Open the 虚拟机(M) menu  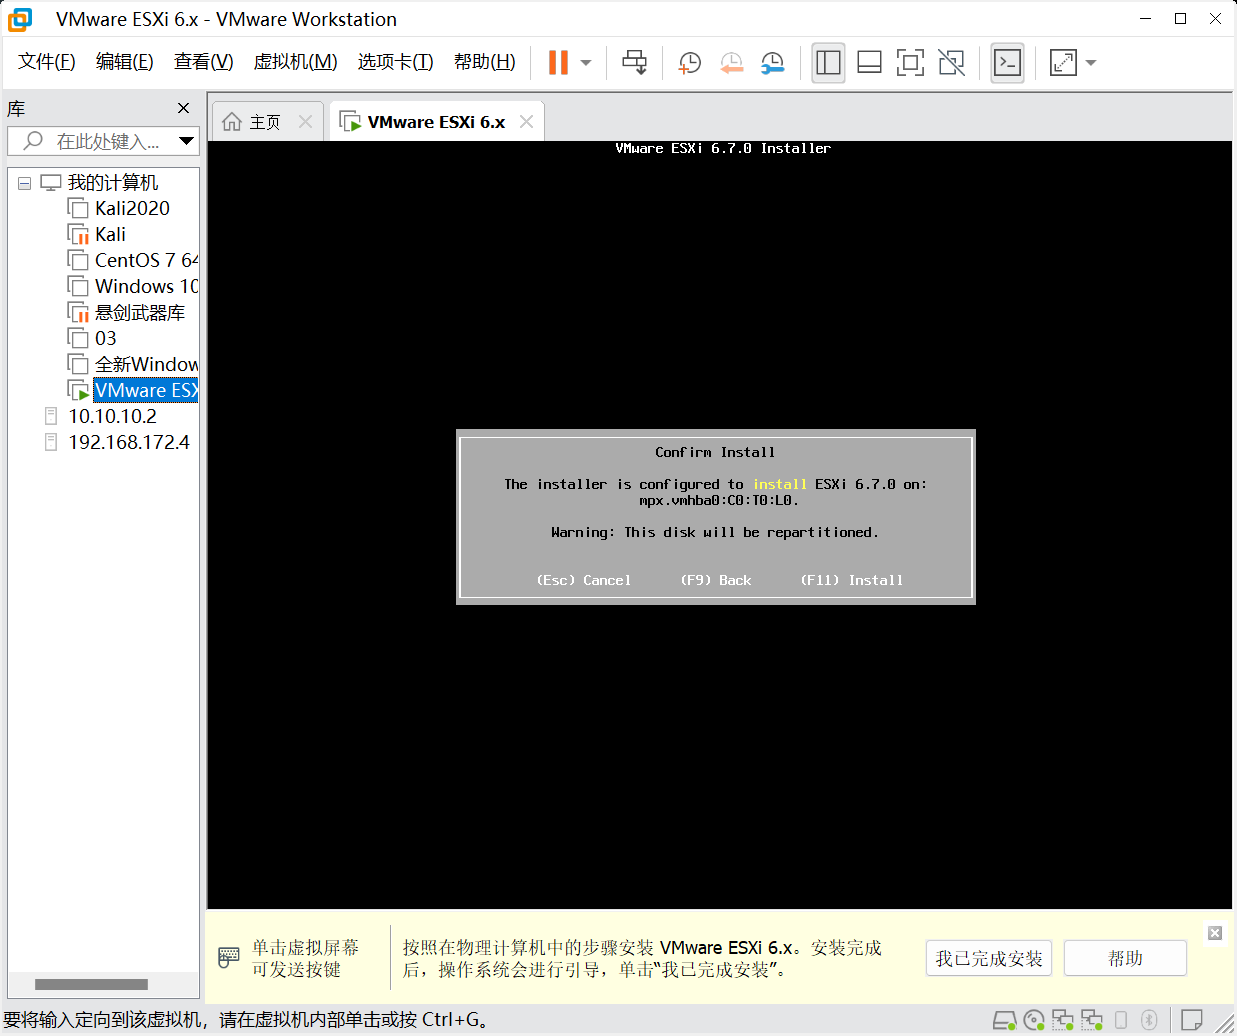point(295,62)
